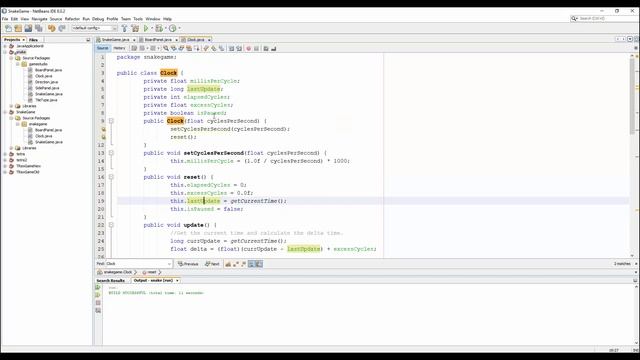Click the Open Project toolbar icon
The height and width of the screenshot is (360, 640).
point(28,28)
